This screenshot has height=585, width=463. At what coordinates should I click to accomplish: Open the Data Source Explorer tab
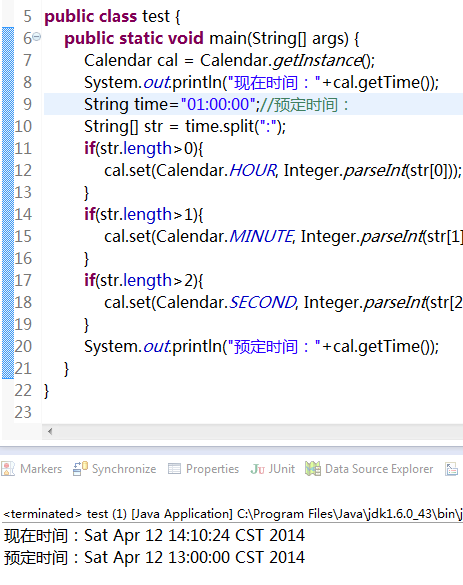point(369,469)
